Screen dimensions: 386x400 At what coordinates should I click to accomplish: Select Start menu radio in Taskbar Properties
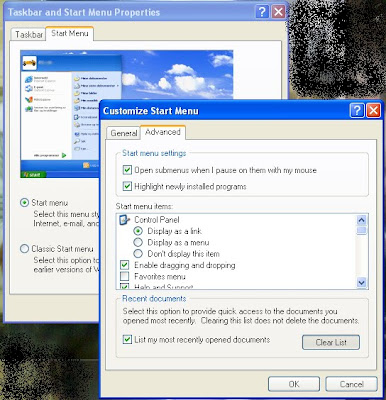coord(24,203)
